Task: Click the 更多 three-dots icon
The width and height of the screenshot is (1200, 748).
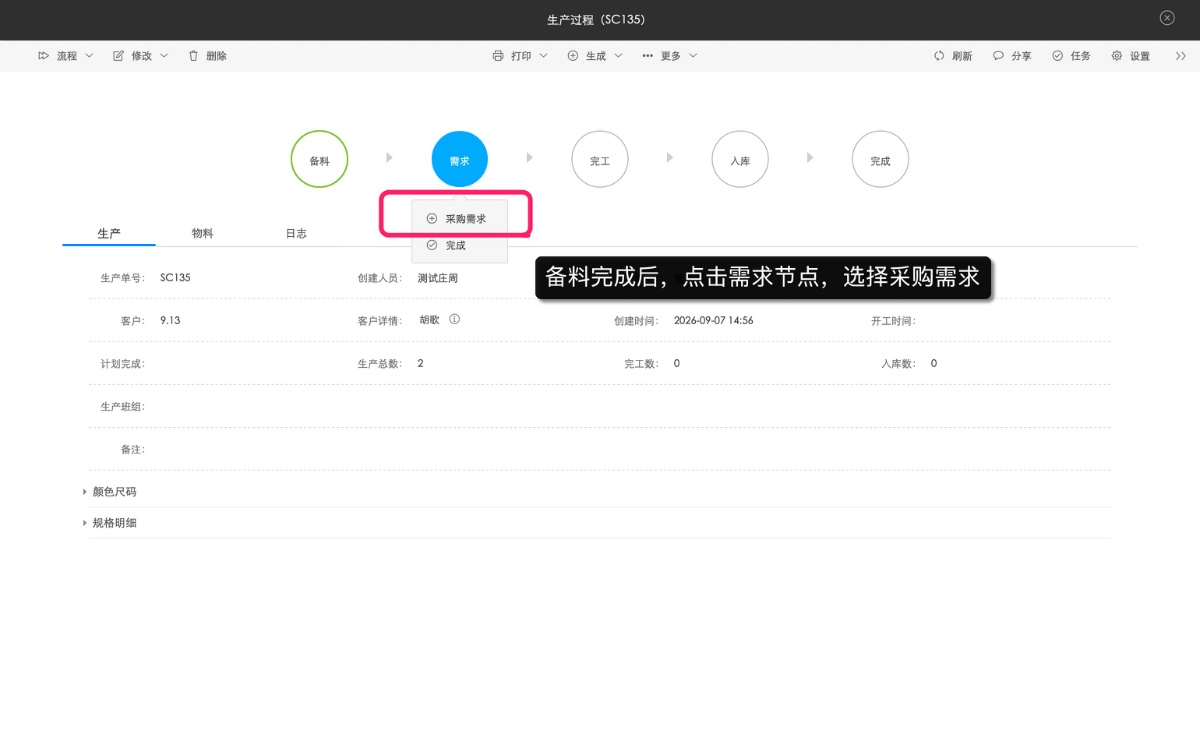Action: 648,56
